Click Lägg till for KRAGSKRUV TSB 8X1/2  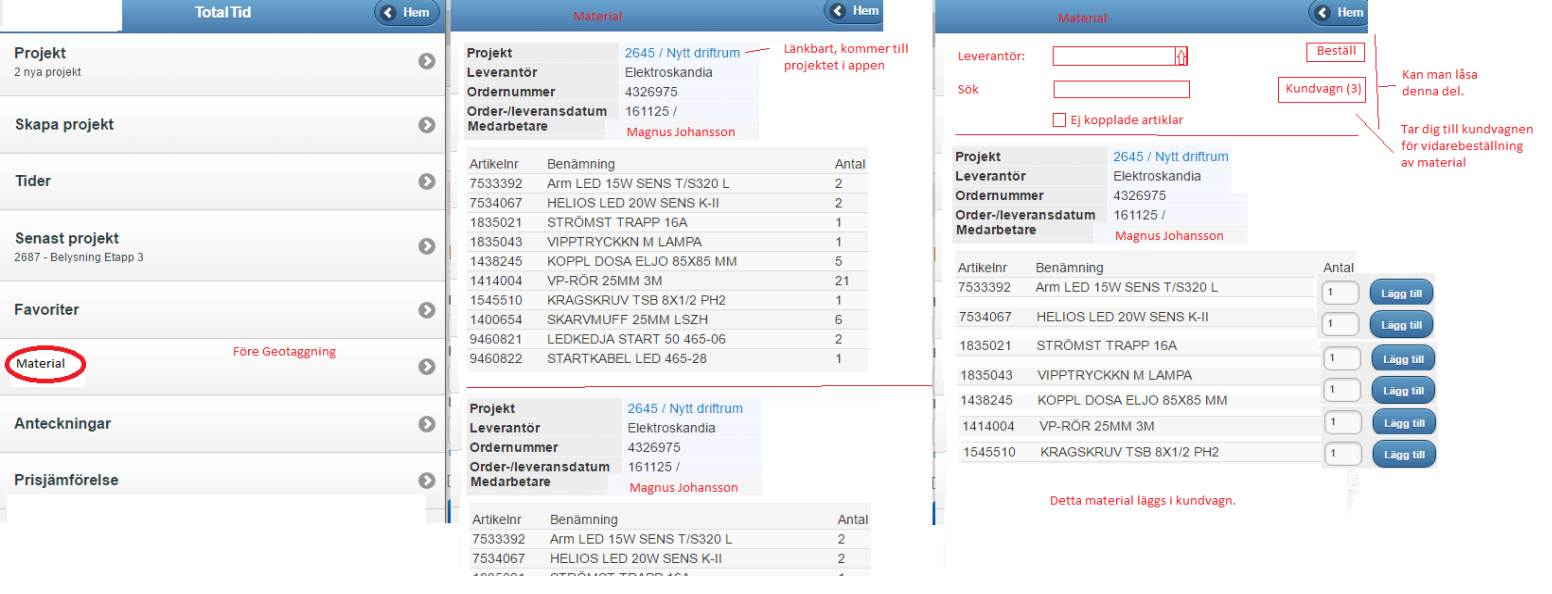[x=1403, y=454]
